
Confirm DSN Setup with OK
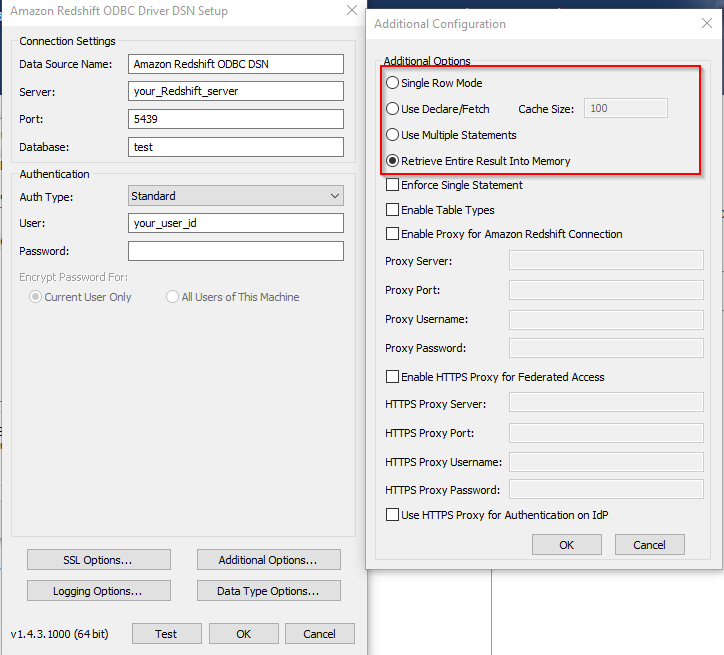click(x=244, y=633)
